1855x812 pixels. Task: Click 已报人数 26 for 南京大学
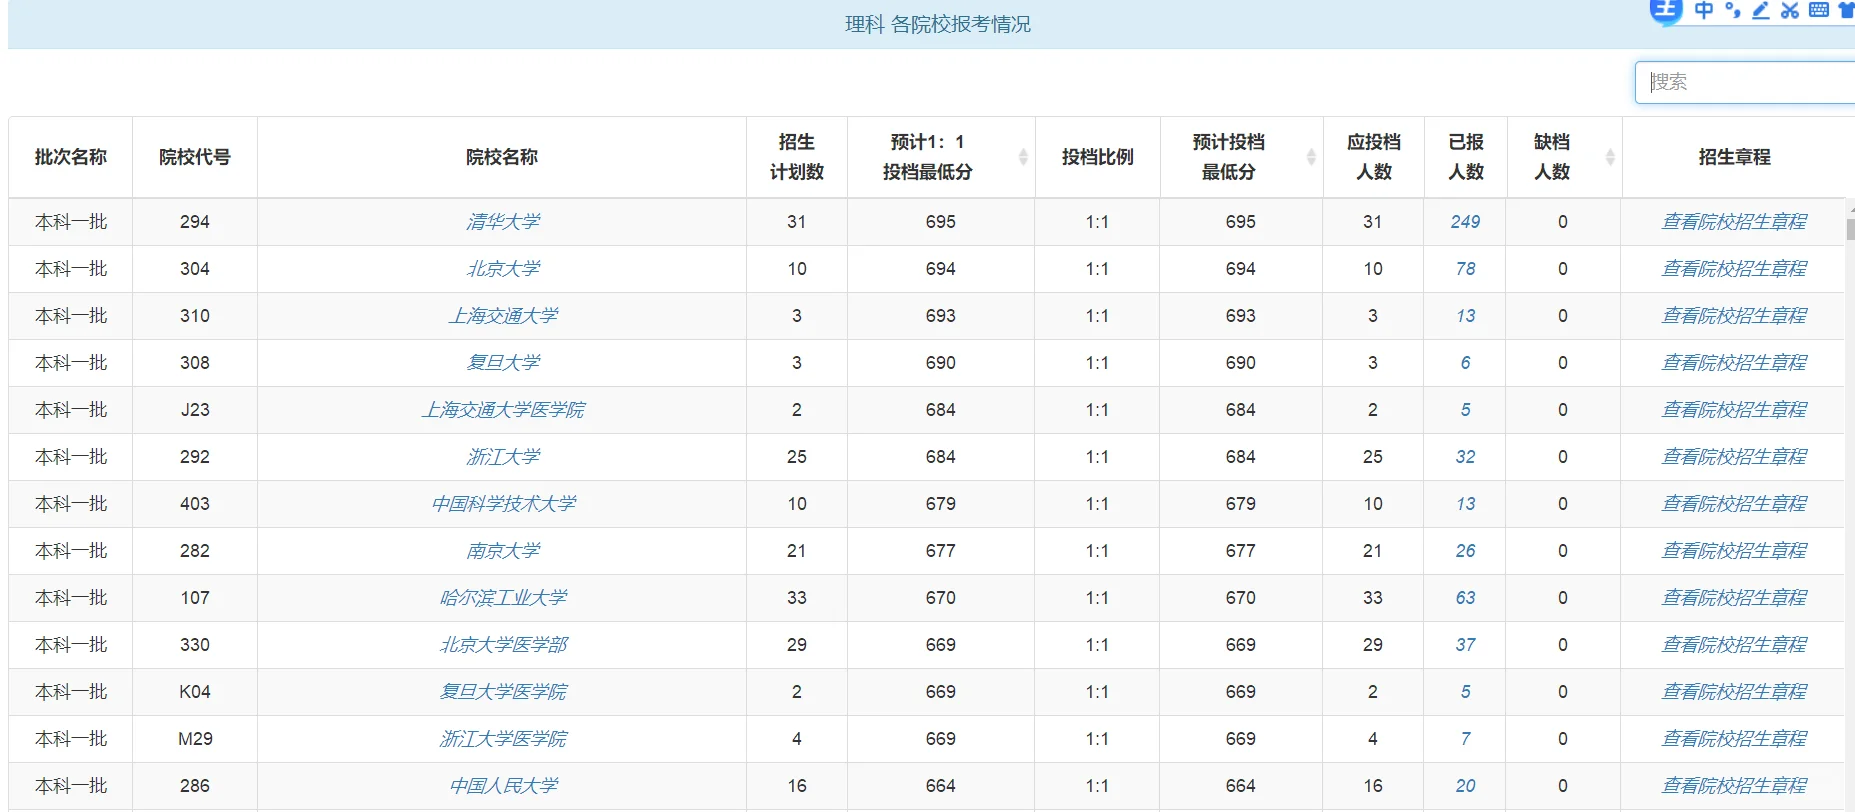[x=1465, y=551]
